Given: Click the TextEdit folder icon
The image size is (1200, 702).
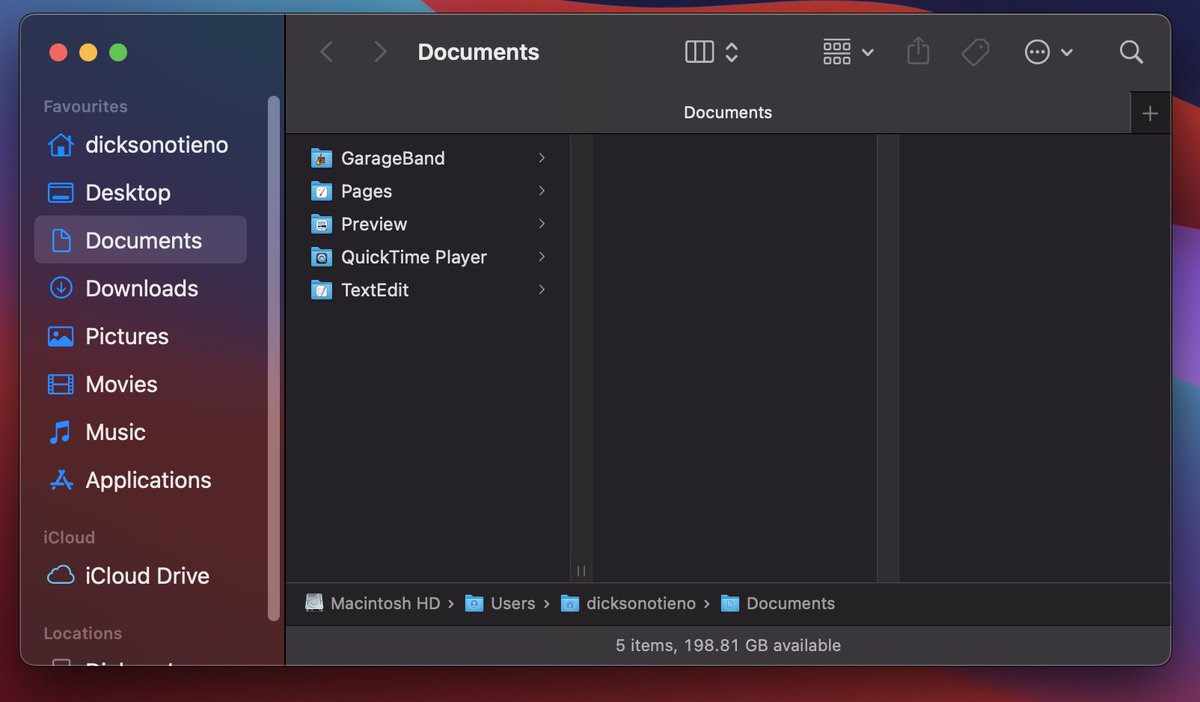Looking at the screenshot, I should pos(321,290).
